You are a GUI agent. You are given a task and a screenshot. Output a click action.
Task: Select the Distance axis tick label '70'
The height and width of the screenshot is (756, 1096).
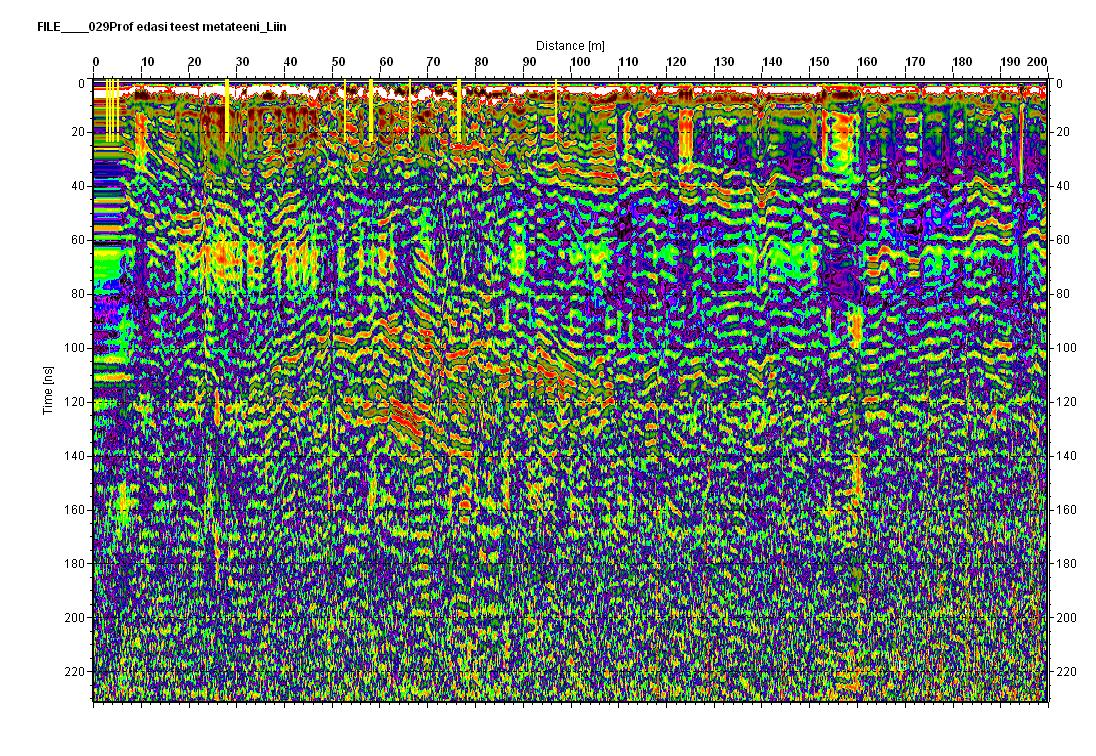[x=433, y=61]
